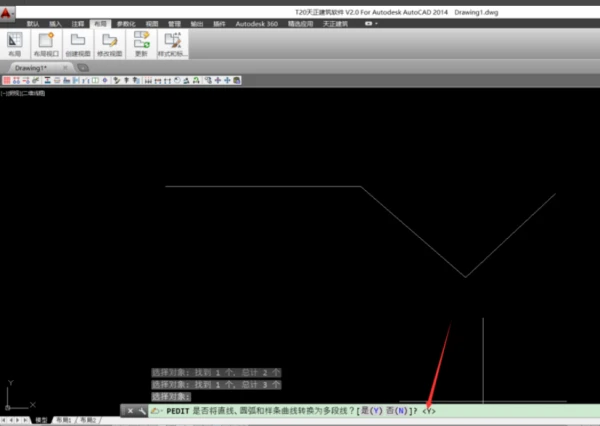The width and height of the screenshot is (600, 426).
Task: Click the 布局 (Layout) ribbon button
Action: [x=15, y=43]
